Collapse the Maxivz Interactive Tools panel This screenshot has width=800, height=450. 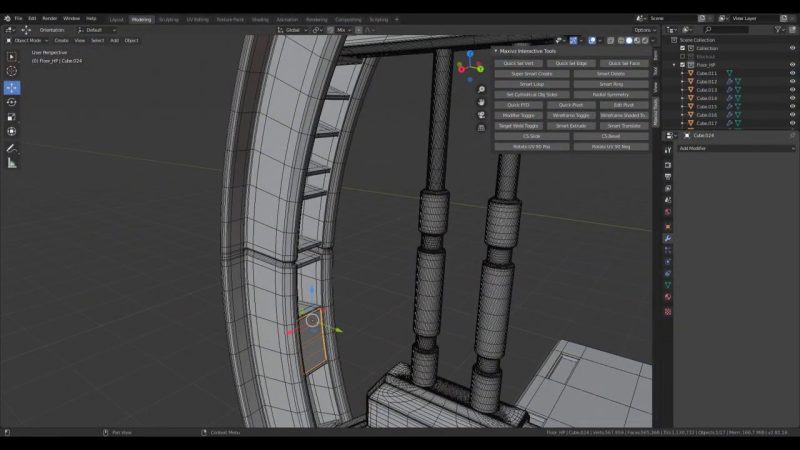496,51
